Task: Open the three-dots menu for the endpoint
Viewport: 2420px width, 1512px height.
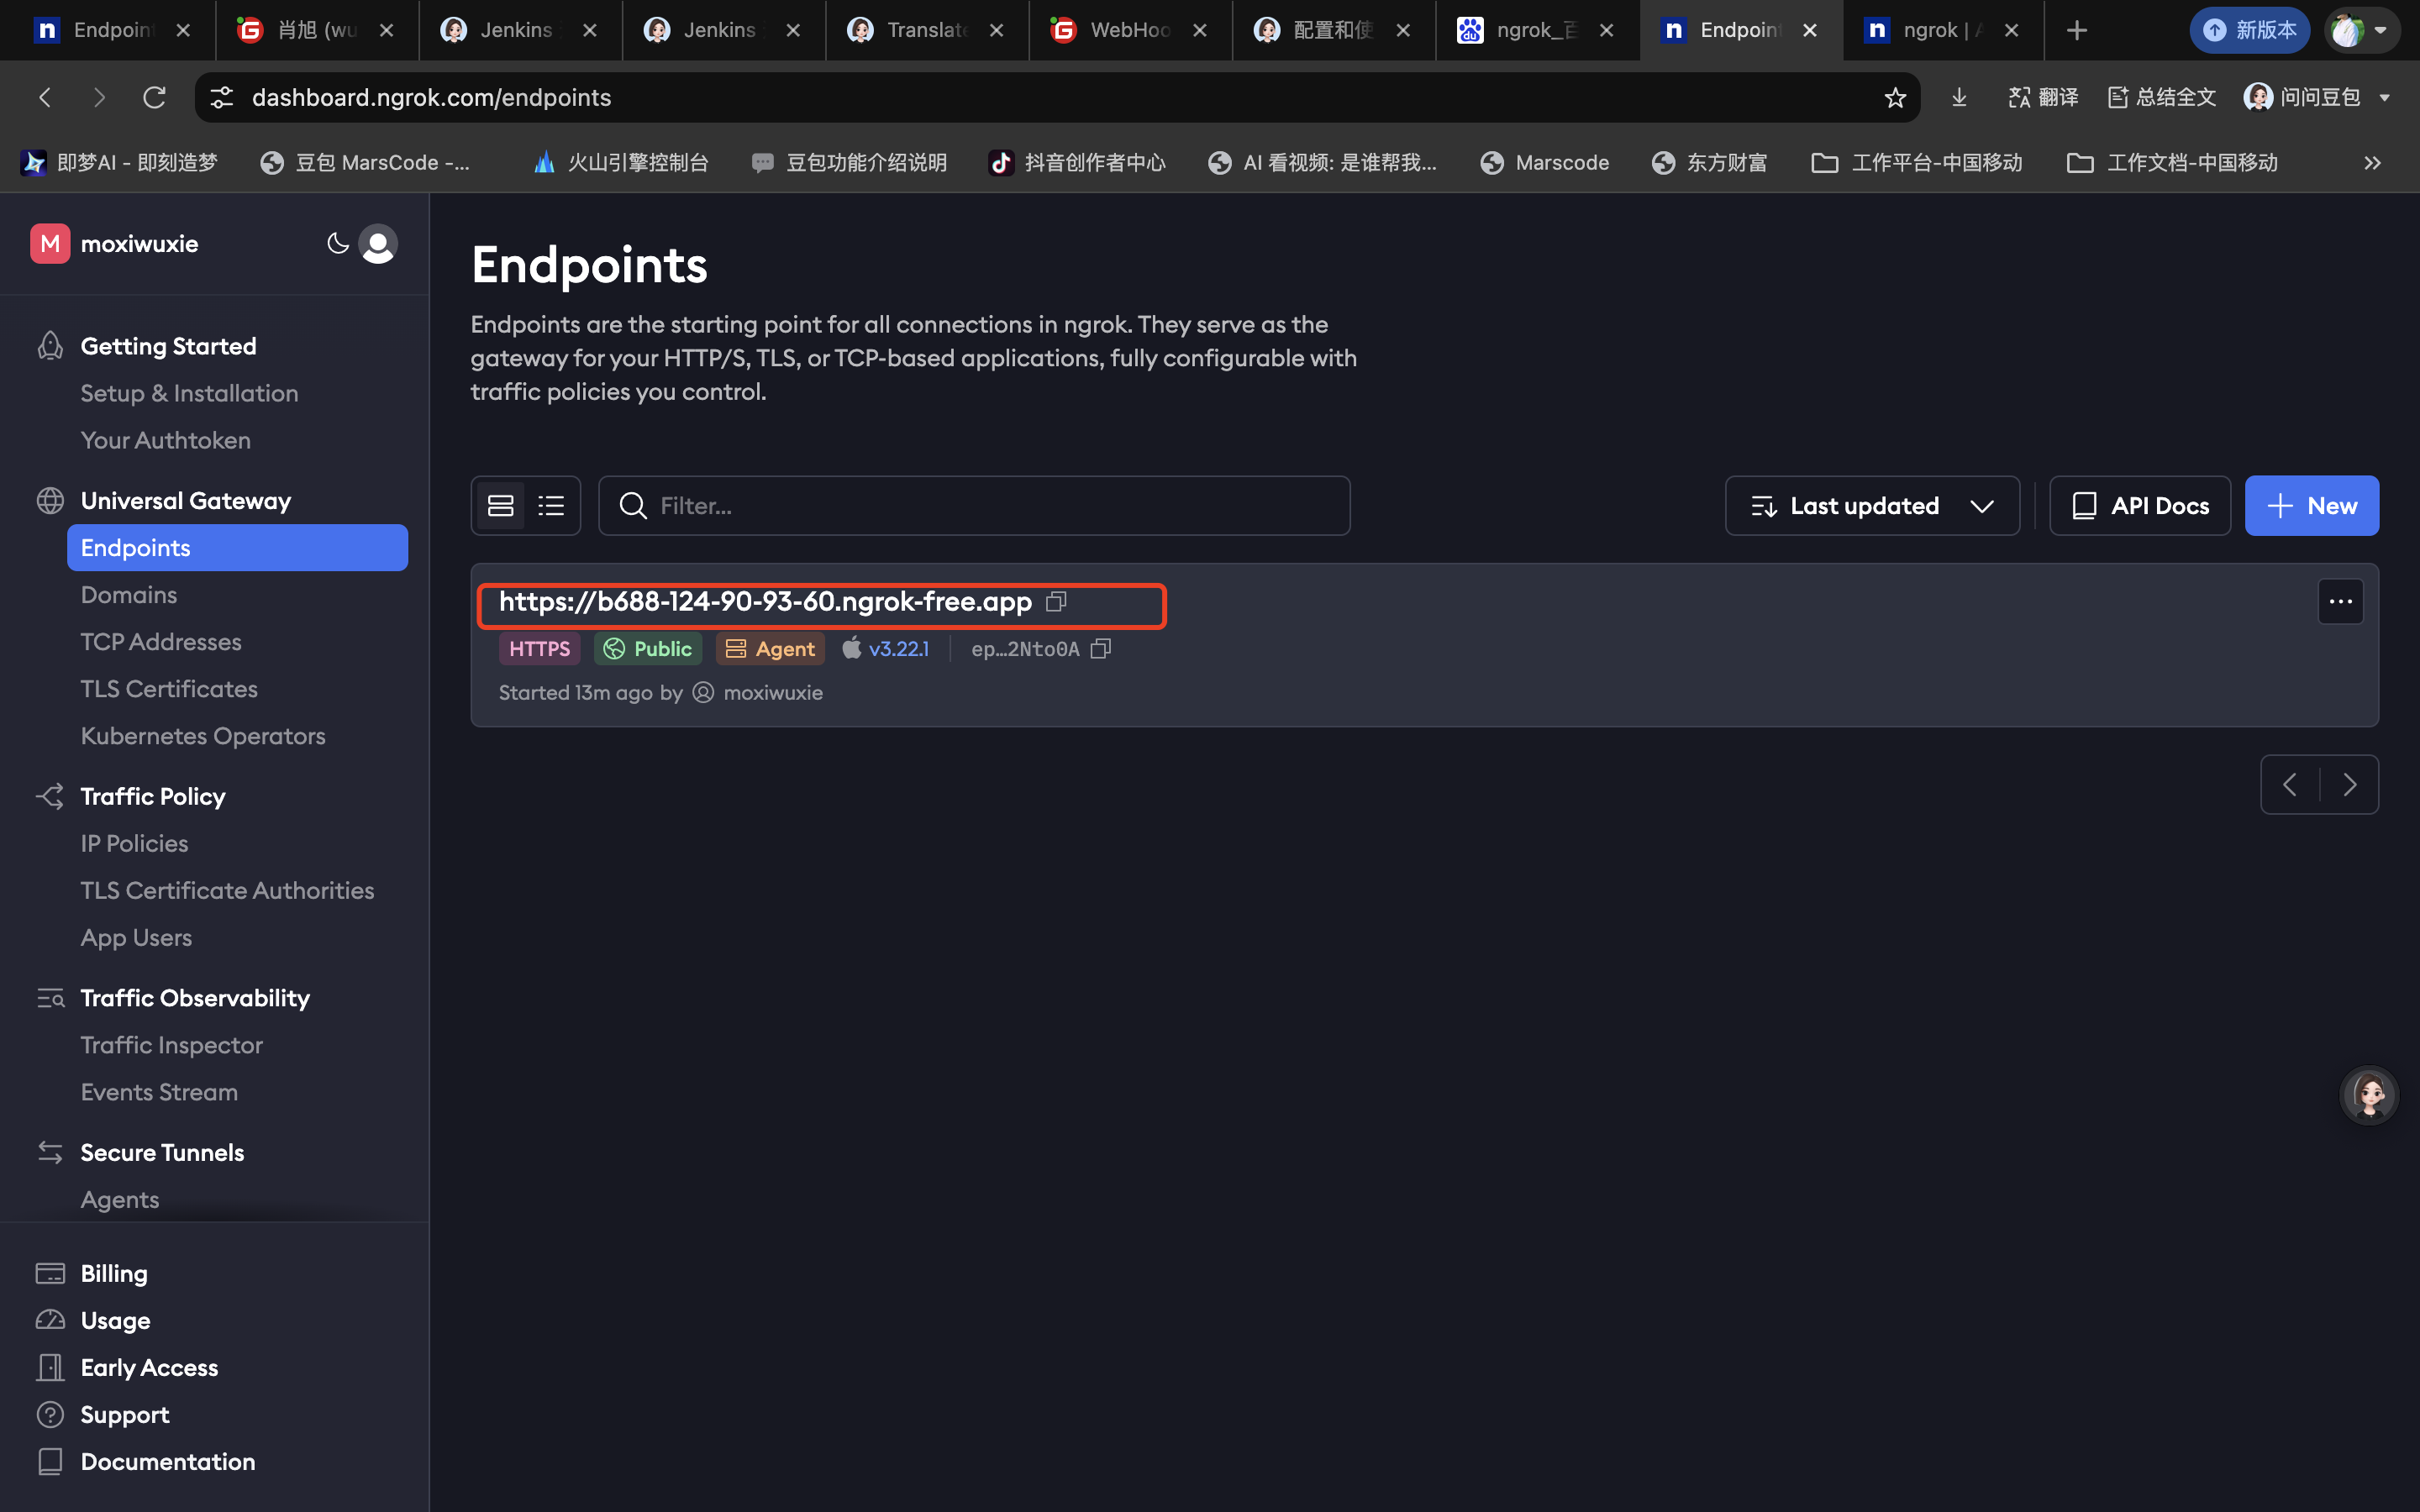Action: pyautogui.click(x=2340, y=601)
